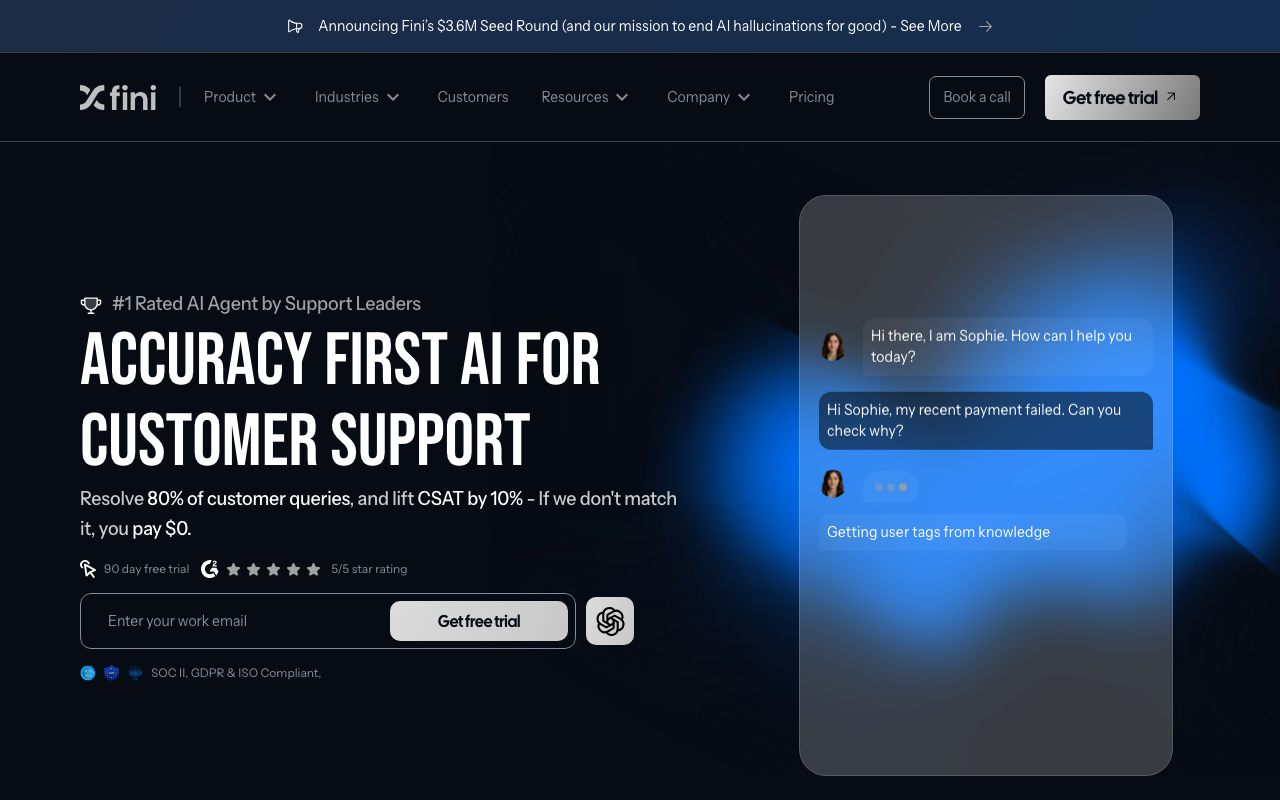
Task: Open the Customers nav item
Action: (473, 97)
